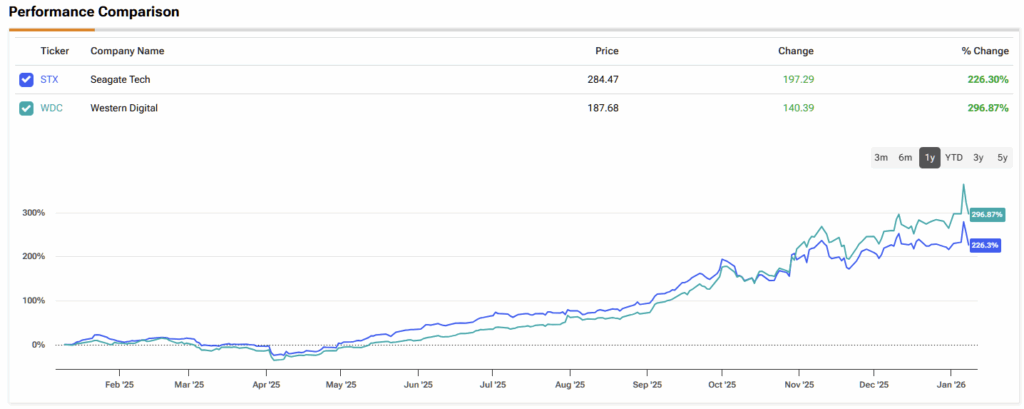Open the STX ticker link

[49, 79]
